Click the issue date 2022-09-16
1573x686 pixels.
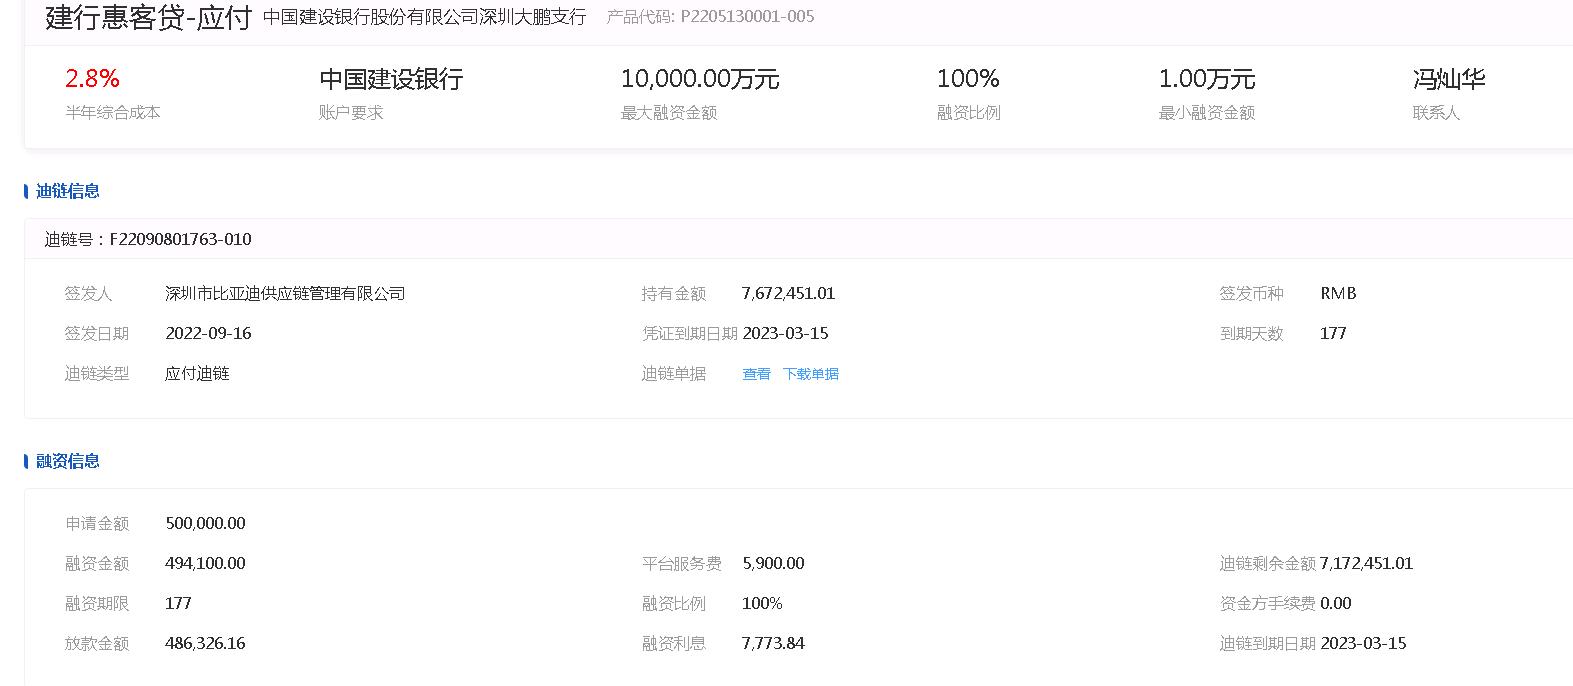point(208,334)
